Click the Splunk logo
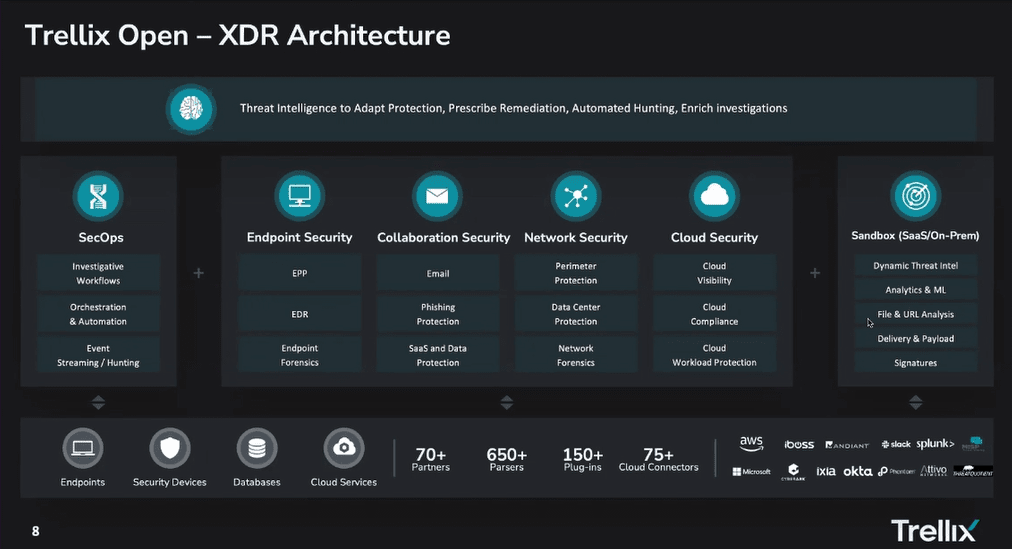Viewport: 1012px width, 549px height. [935, 444]
